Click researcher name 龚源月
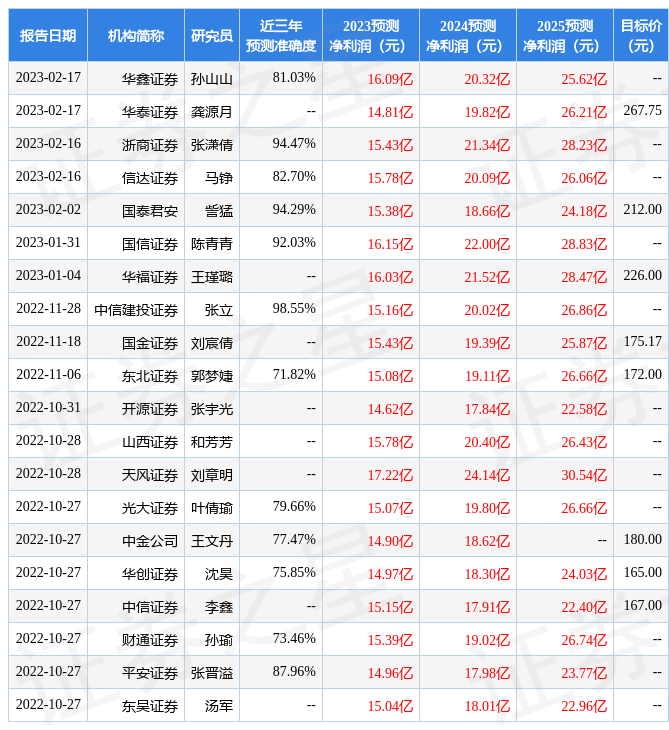669x730 pixels. click(x=212, y=112)
